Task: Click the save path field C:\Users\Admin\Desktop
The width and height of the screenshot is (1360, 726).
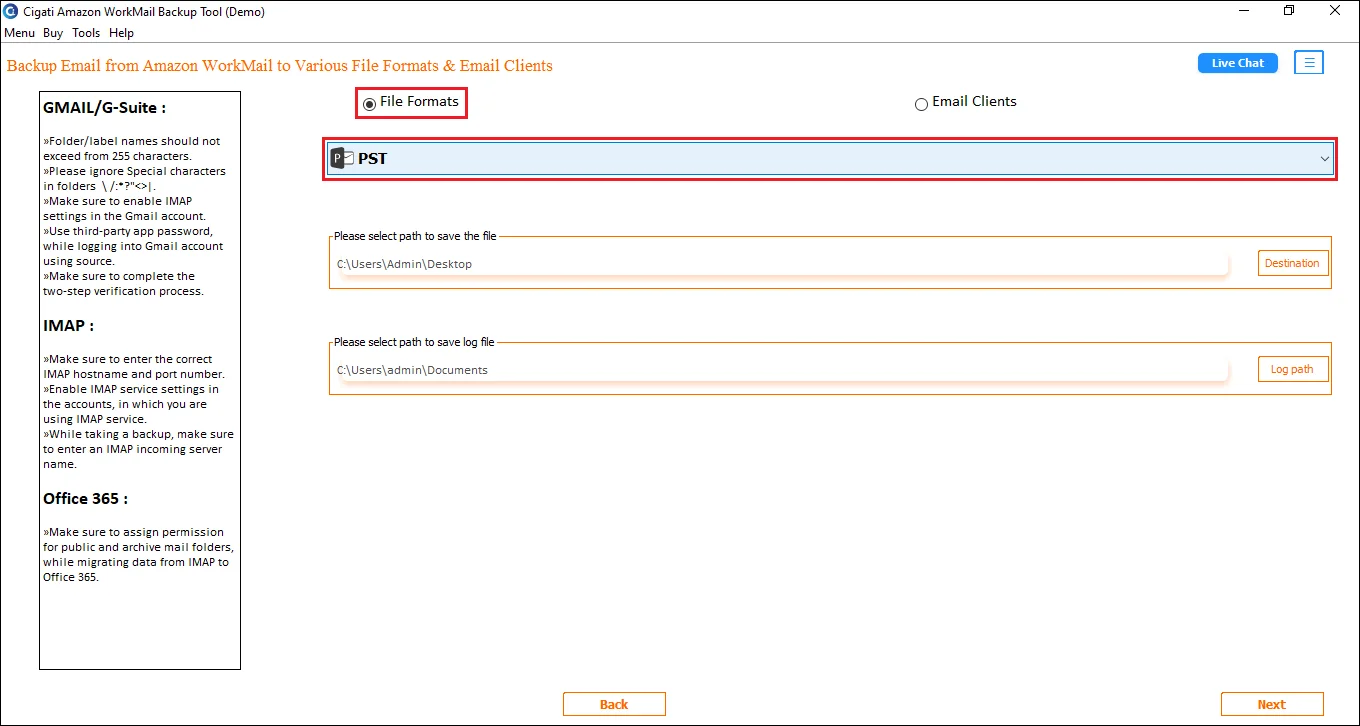Action: coord(782,264)
